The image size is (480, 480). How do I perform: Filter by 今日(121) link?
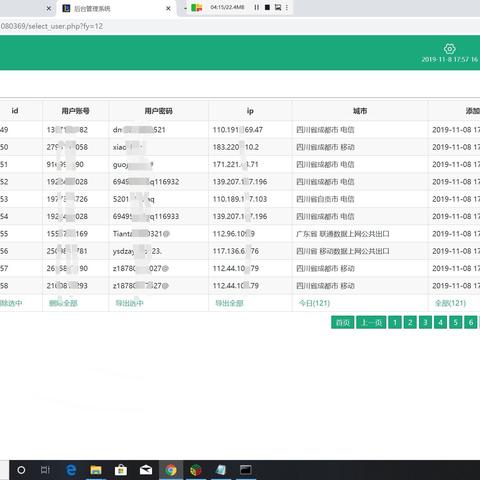coord(314,303)
